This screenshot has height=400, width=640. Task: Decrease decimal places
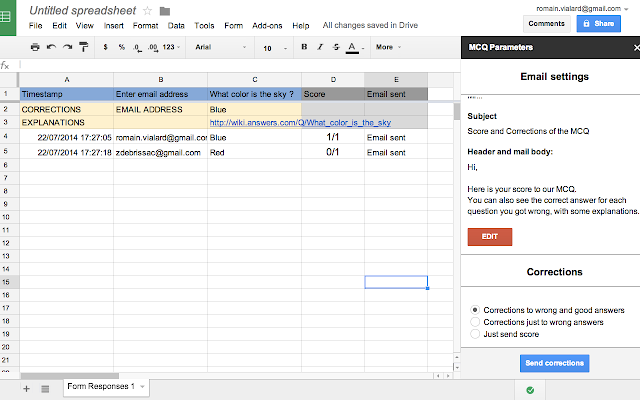coord(138,47)
